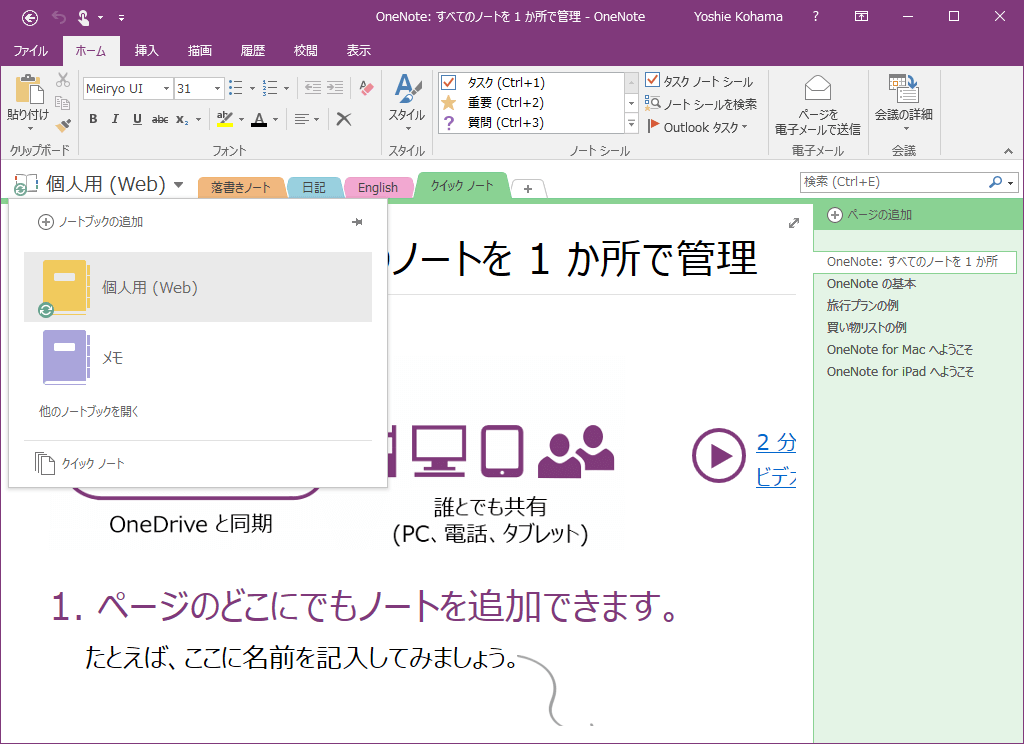Image resolution: width=1024 pixels, height=744 pixels.
Task: Open the English section tab
Action: [x=378, y=187]
